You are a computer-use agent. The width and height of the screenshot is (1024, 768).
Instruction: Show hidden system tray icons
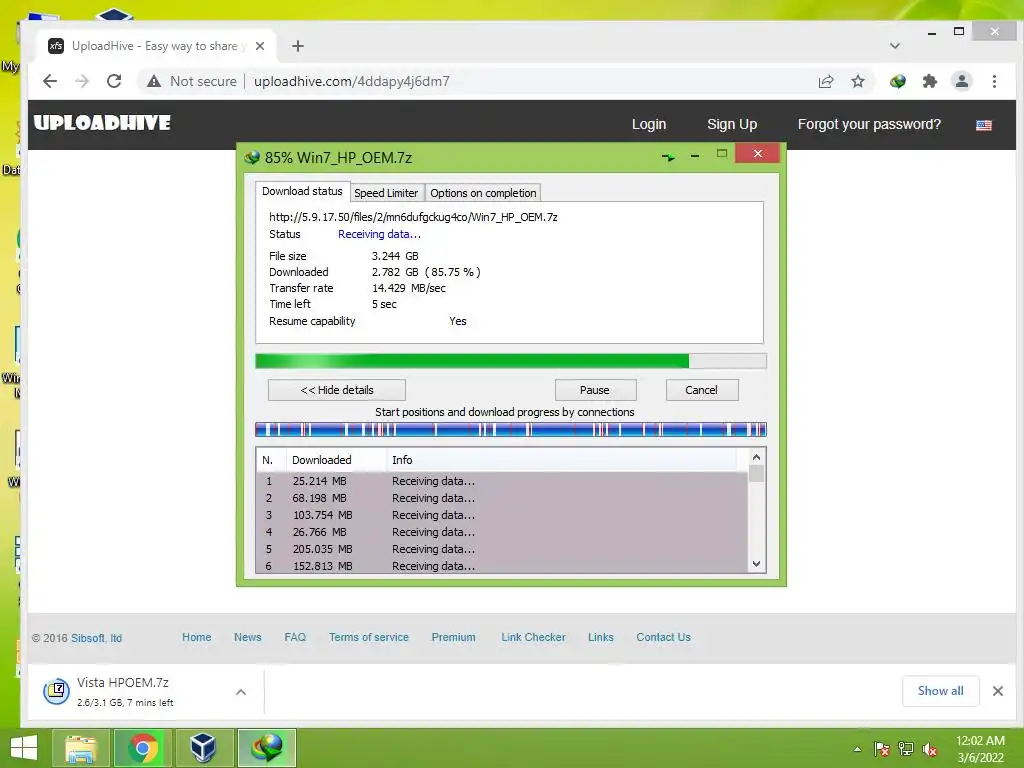pos(857,749)
